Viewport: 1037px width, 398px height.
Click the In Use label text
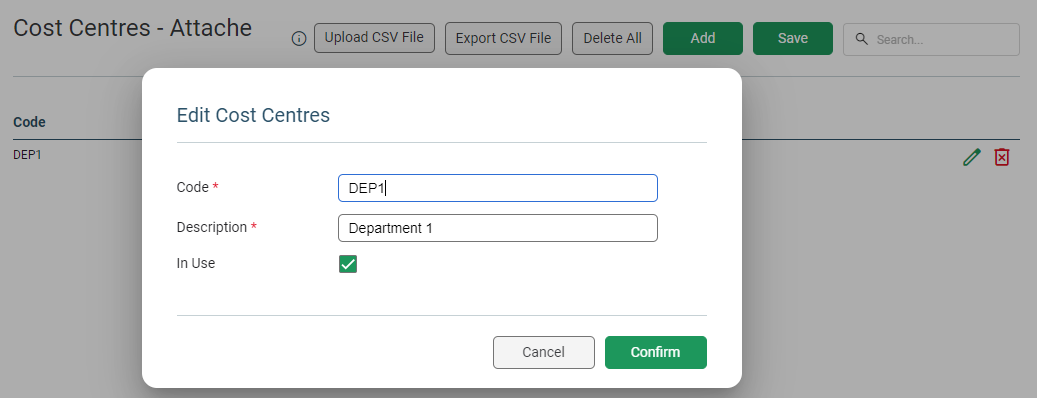(196, 263)
